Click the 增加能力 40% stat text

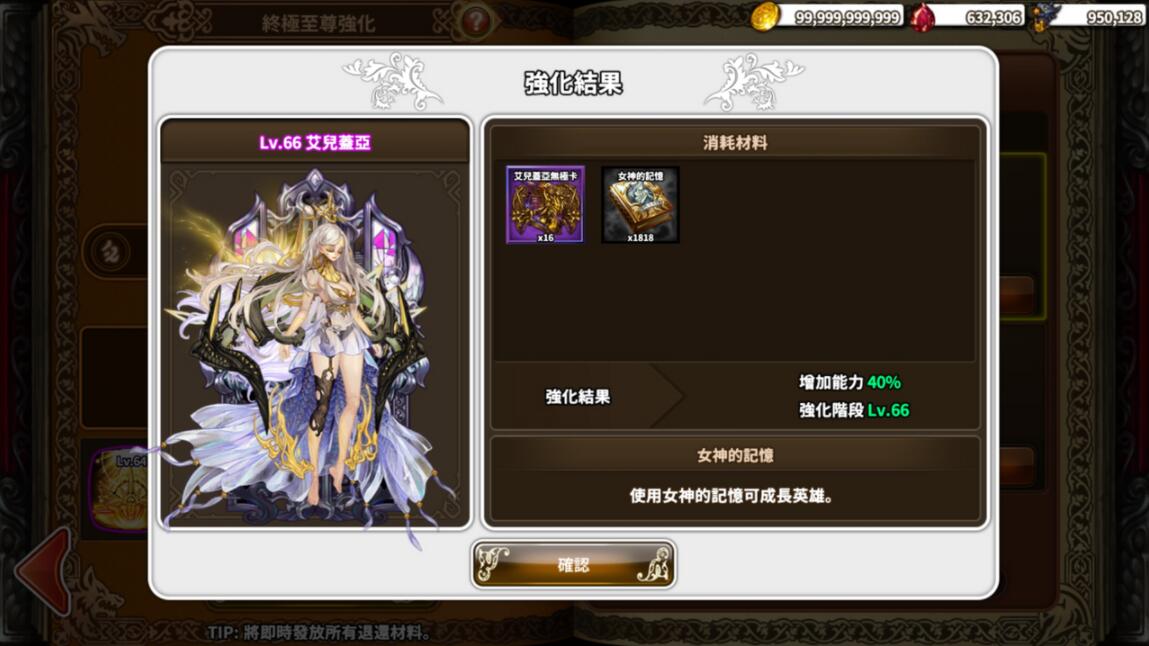(x=849, y=382)
